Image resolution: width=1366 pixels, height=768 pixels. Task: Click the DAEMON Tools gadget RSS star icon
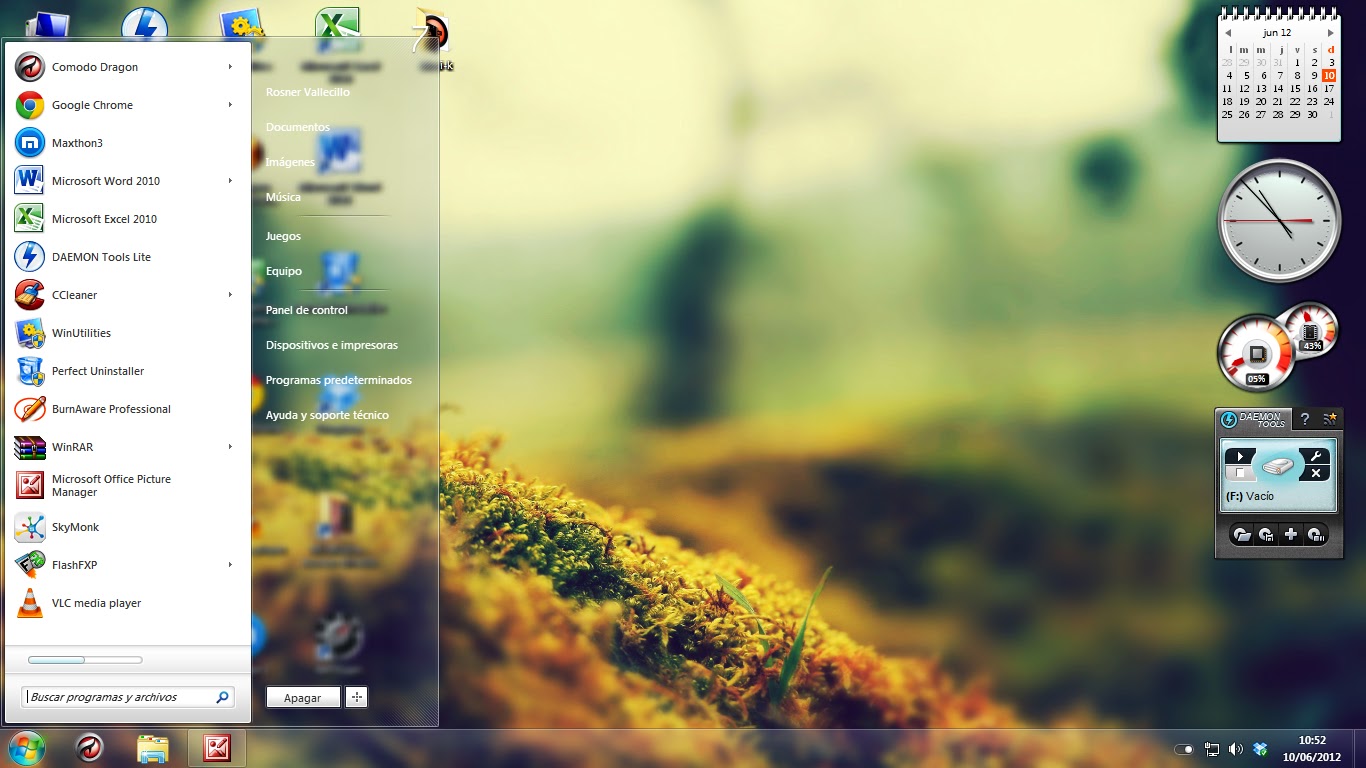tap(1330, 419)
